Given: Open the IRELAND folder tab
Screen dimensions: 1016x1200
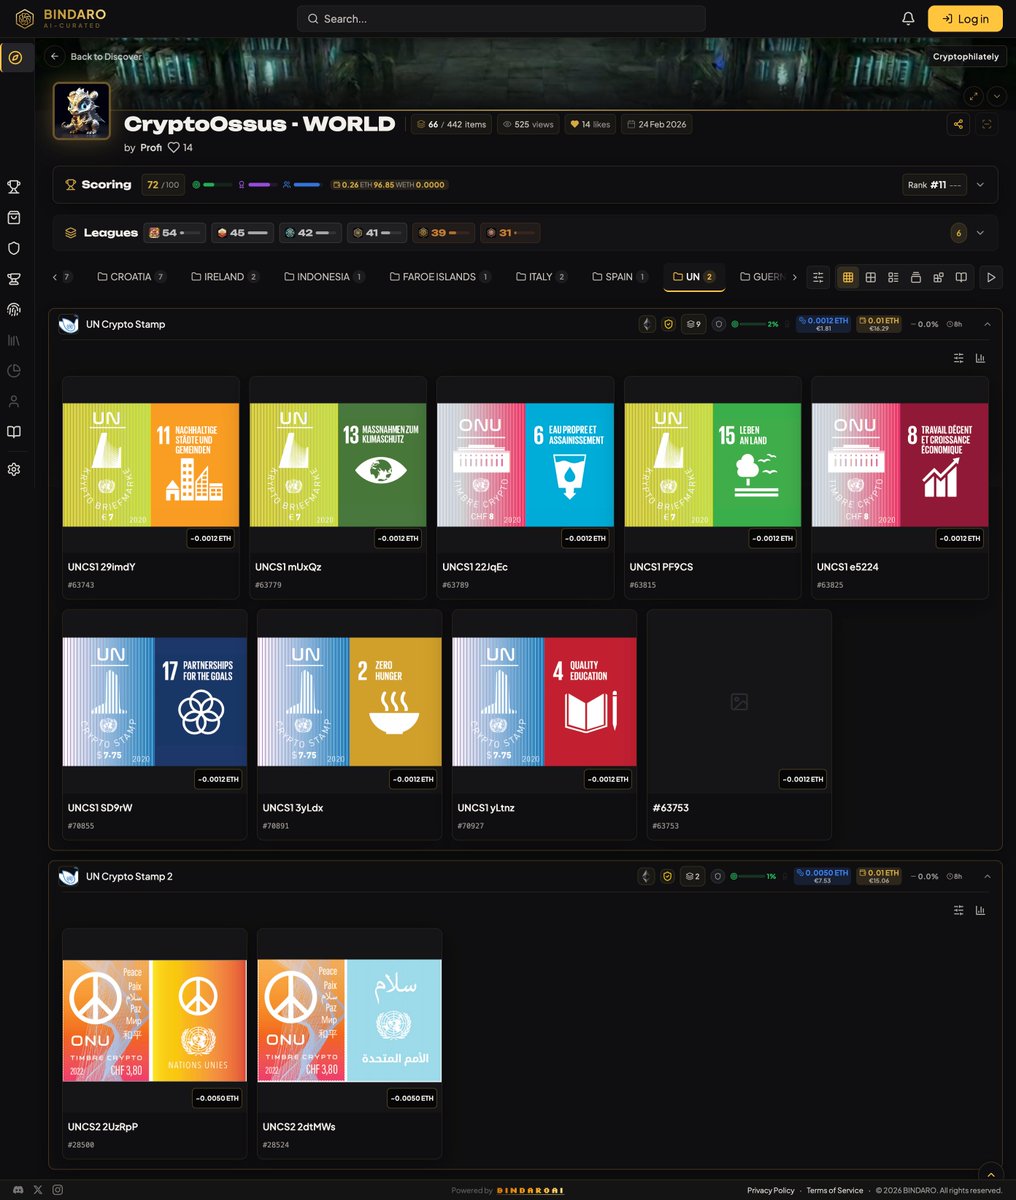Looking at the screenshot, I should pos(225,277).
